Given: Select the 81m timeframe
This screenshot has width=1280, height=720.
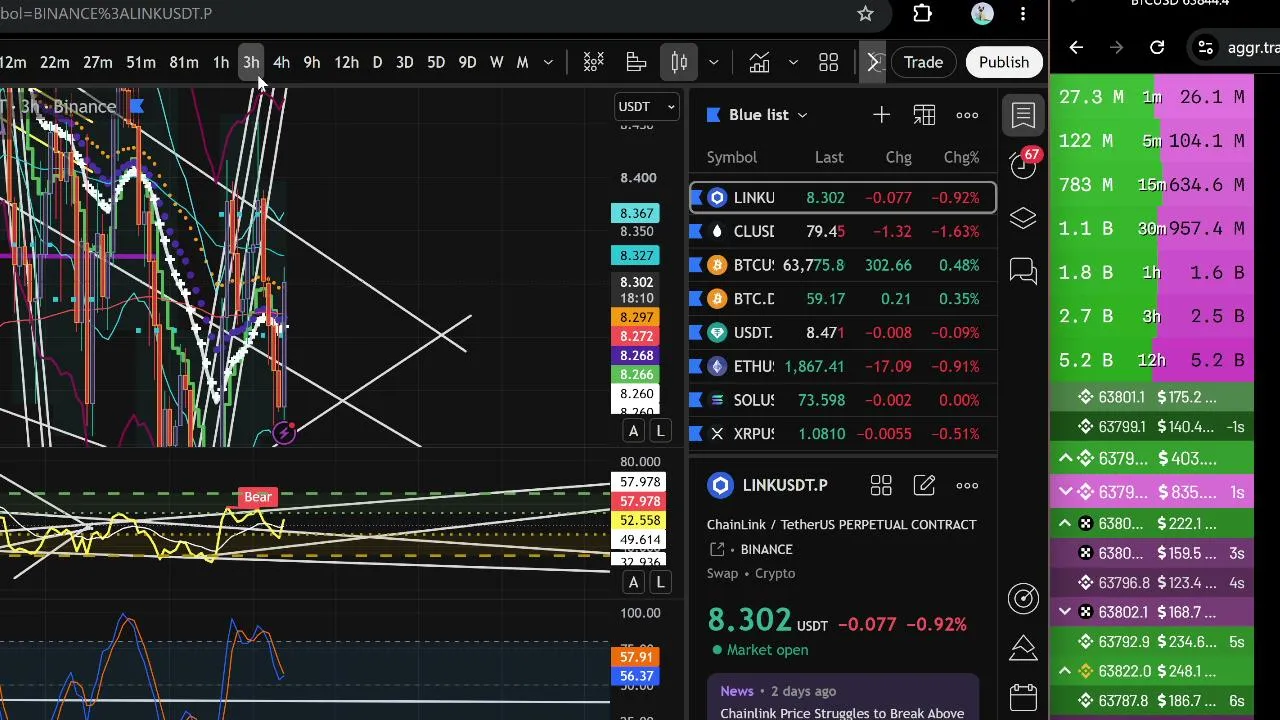Looking at the screenshot, I should coord(183,63).
